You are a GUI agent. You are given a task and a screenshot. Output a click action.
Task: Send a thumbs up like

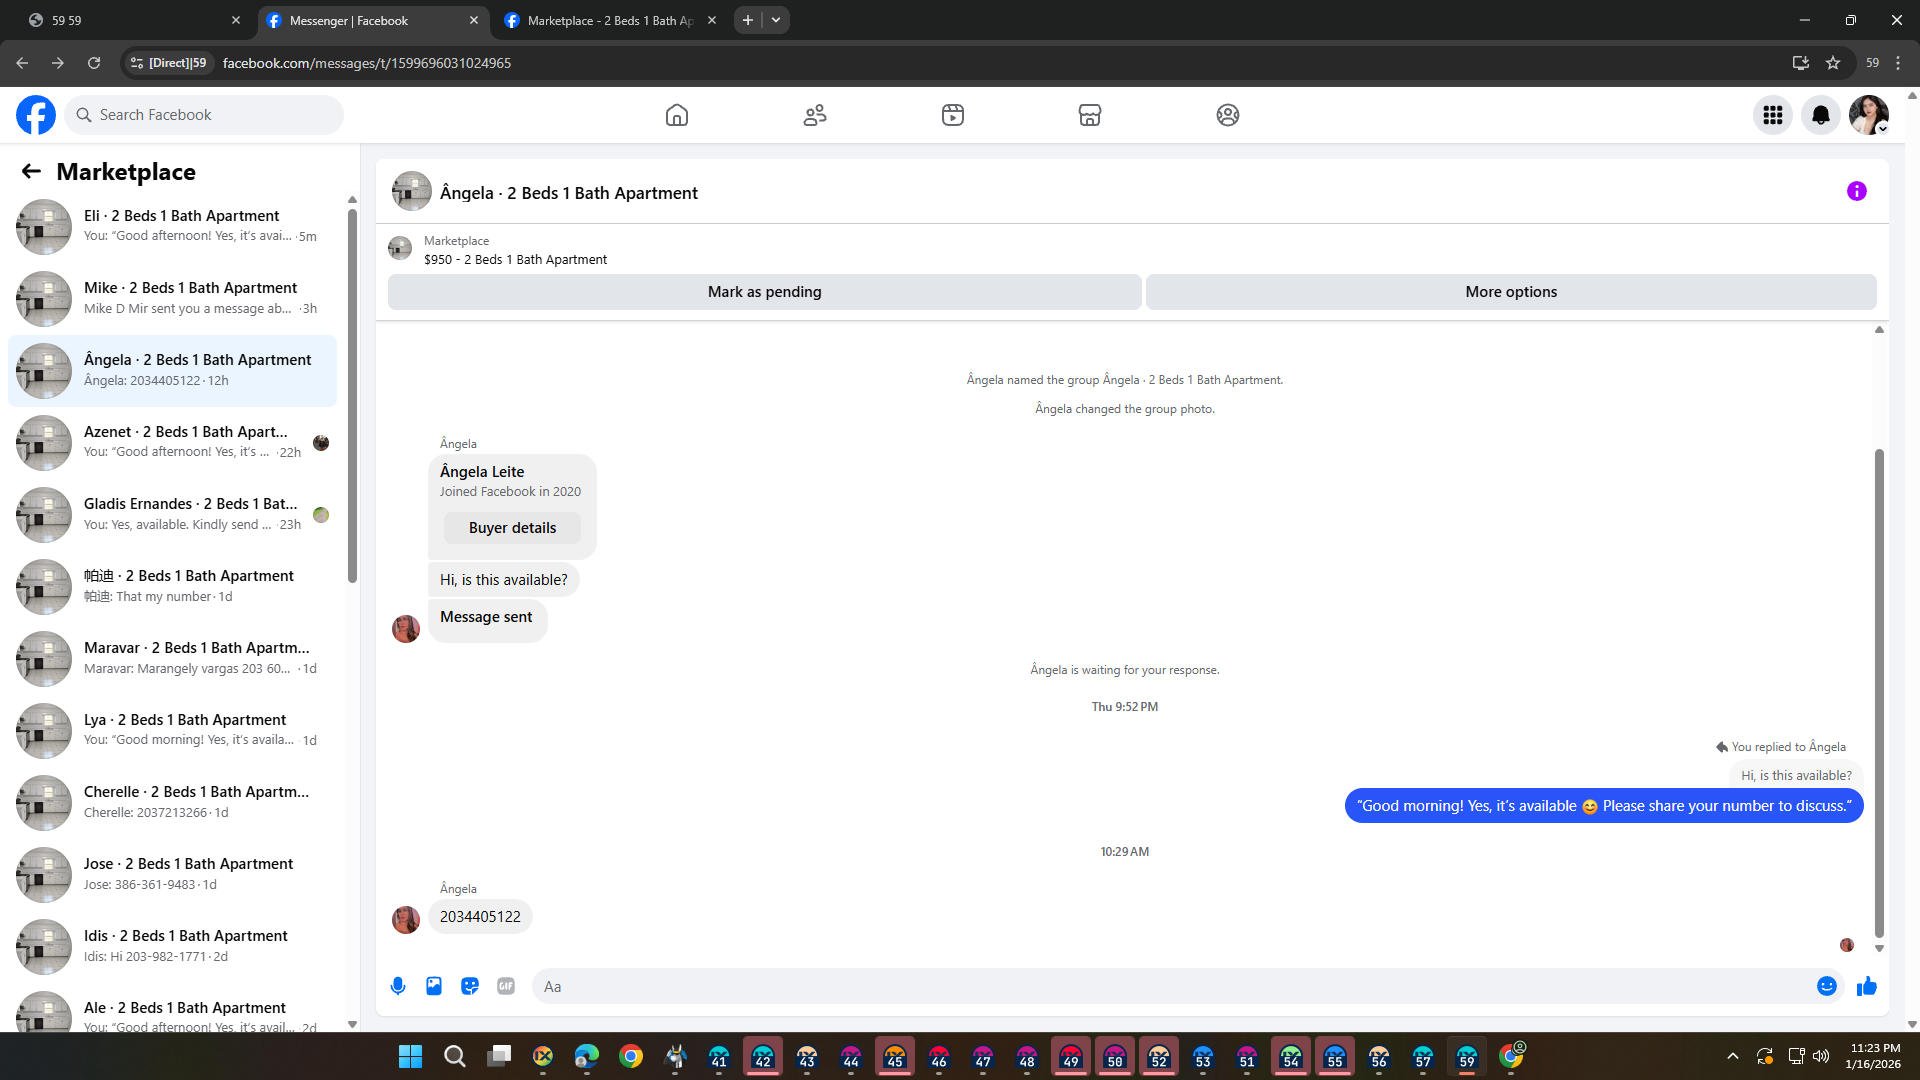click(1866, 986)
